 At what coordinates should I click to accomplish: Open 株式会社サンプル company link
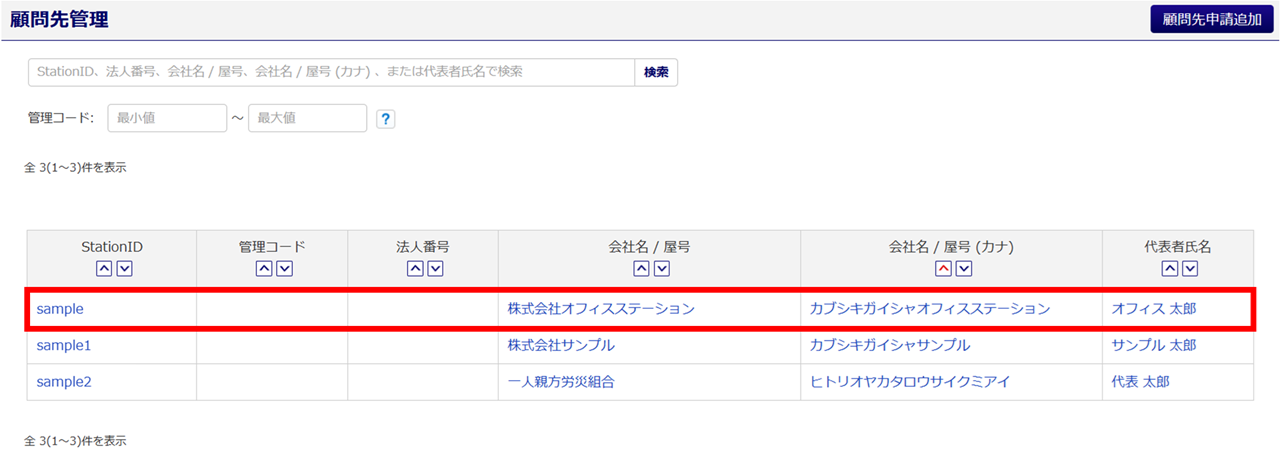pos(561,345)
